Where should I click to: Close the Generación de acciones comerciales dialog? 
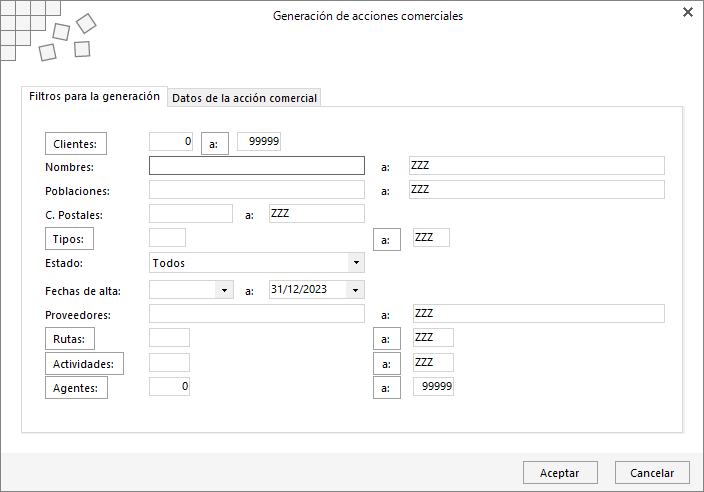[x=687, y=12]
